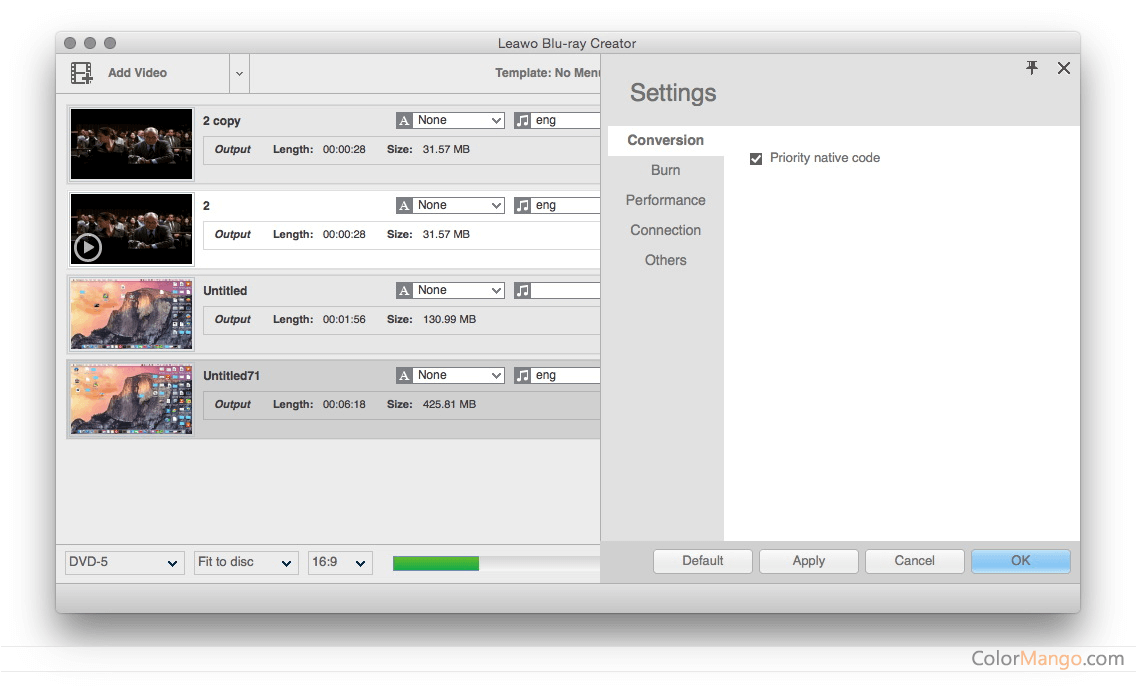Close the Settings panel
This screenshot has width=1136, height=693.
1064,68
